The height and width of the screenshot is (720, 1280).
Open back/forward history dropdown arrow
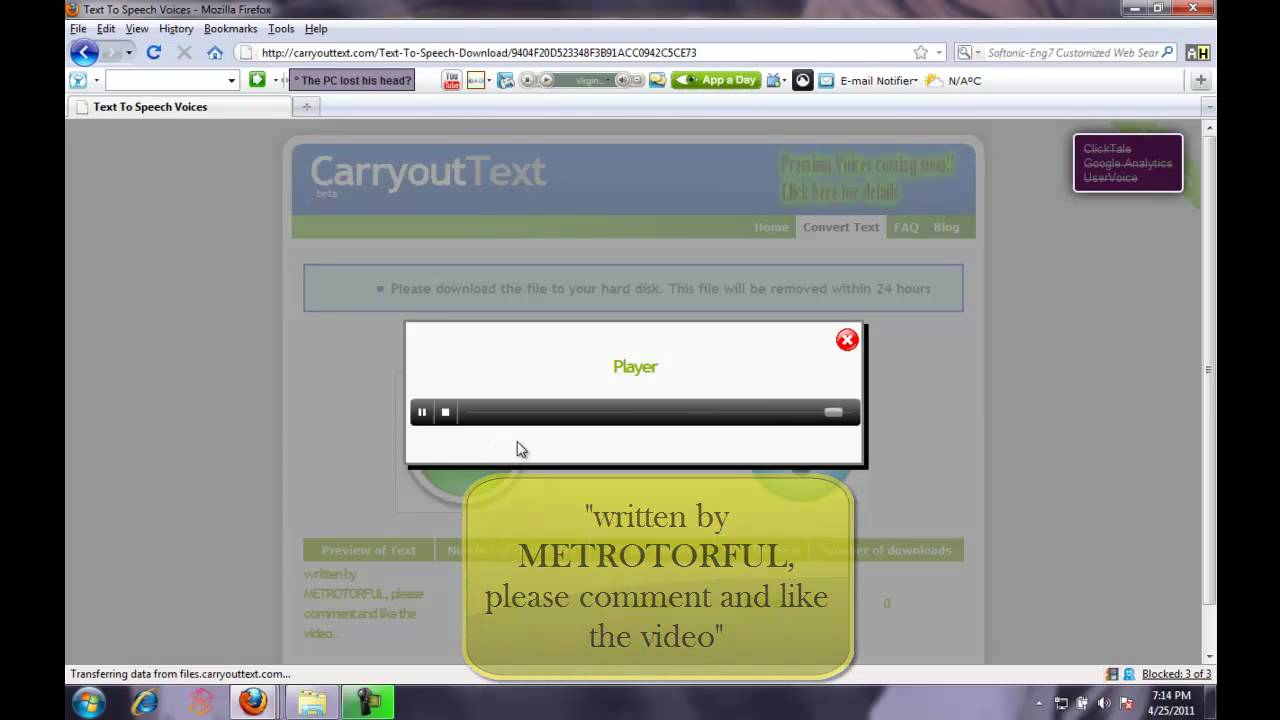pyautogui.click(x=129, y=53)
